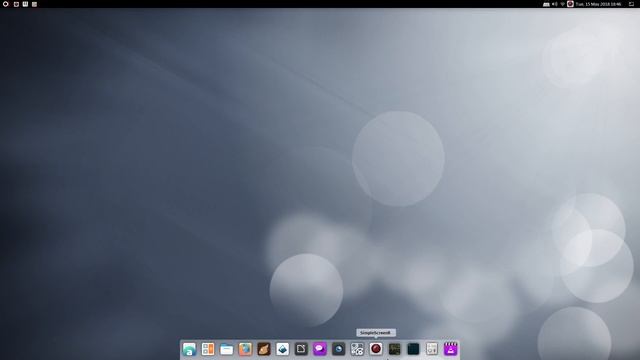Open keyboard indicator in system tray

[546, 4]
